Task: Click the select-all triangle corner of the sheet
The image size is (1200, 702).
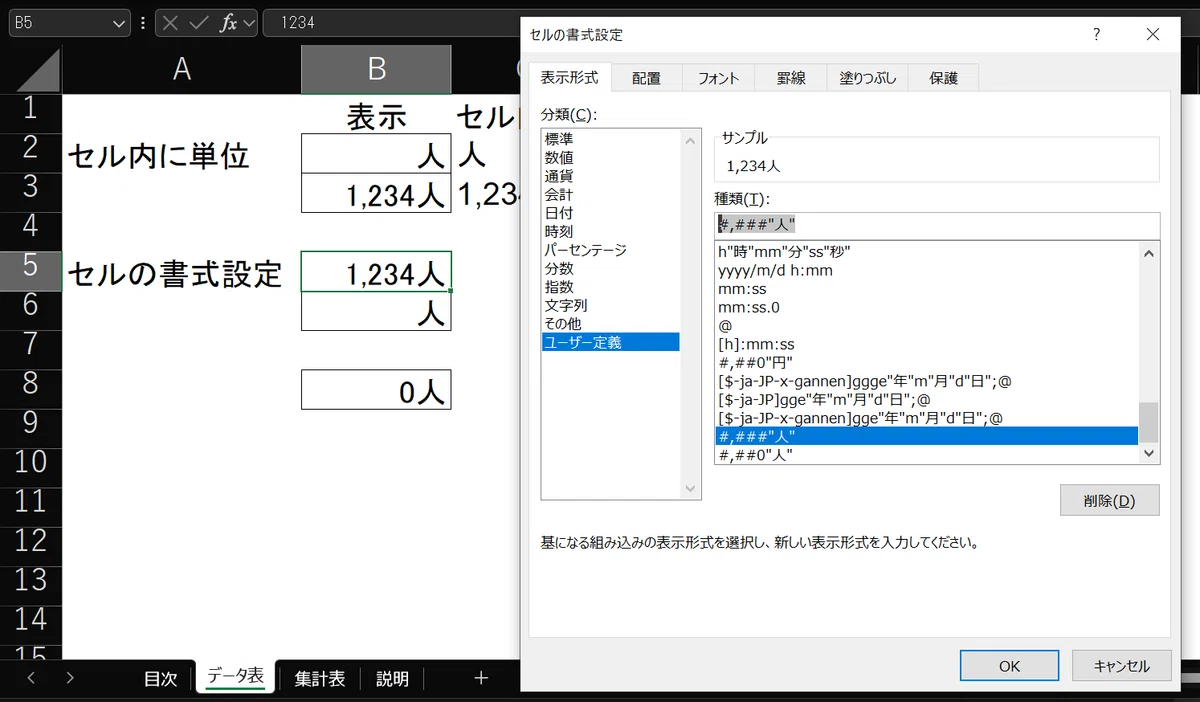Action: tap(37, 70)
